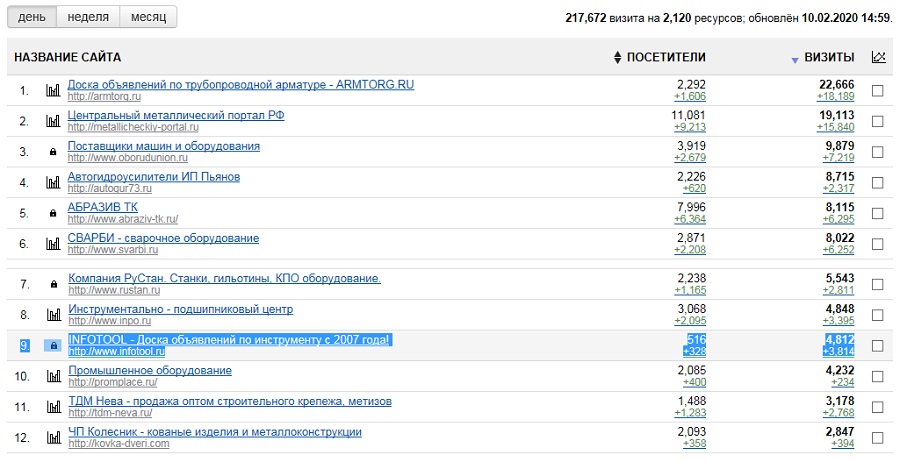Open INFOTOOL Доска объявлений title link

tap(228, 339)
